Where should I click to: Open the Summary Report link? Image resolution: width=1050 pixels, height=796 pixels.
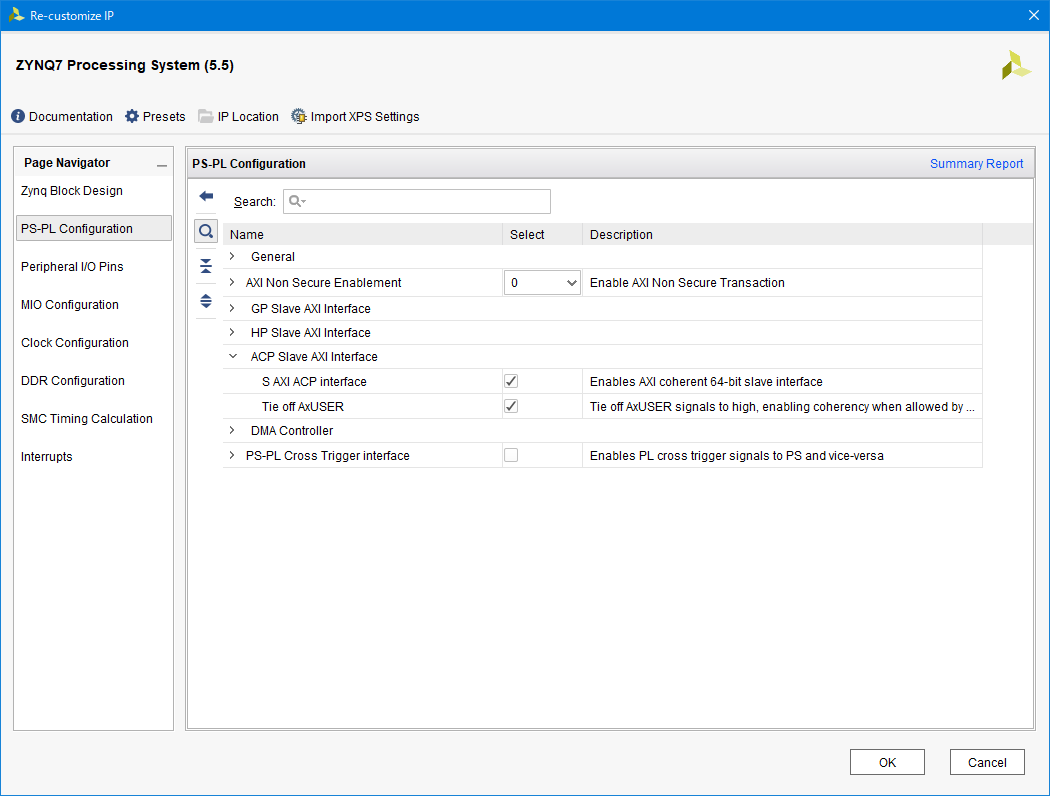[976, 163]
